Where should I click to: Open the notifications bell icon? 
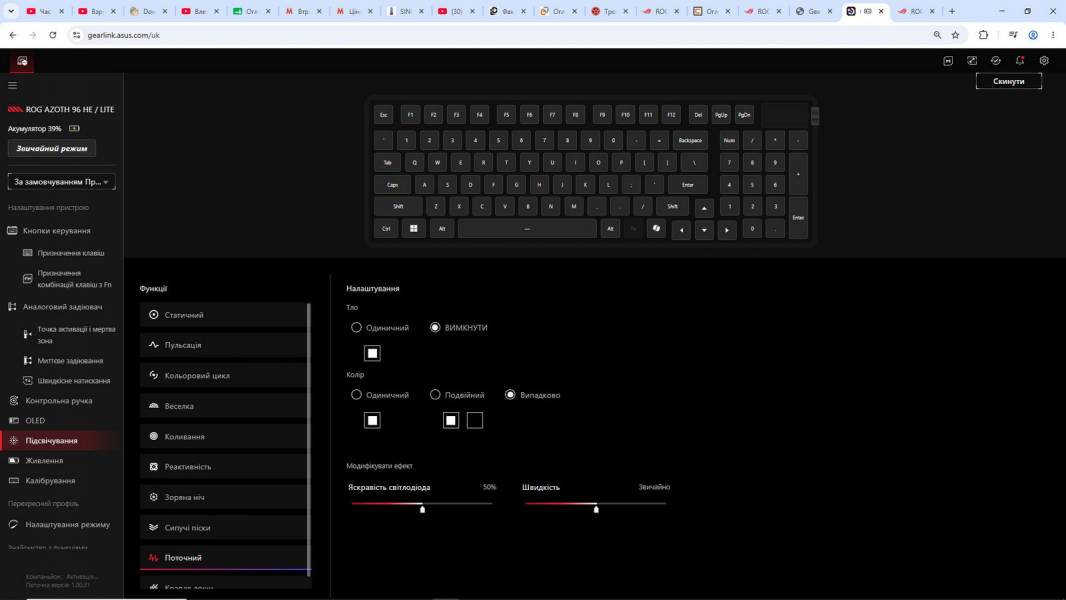click(1019, 60)
